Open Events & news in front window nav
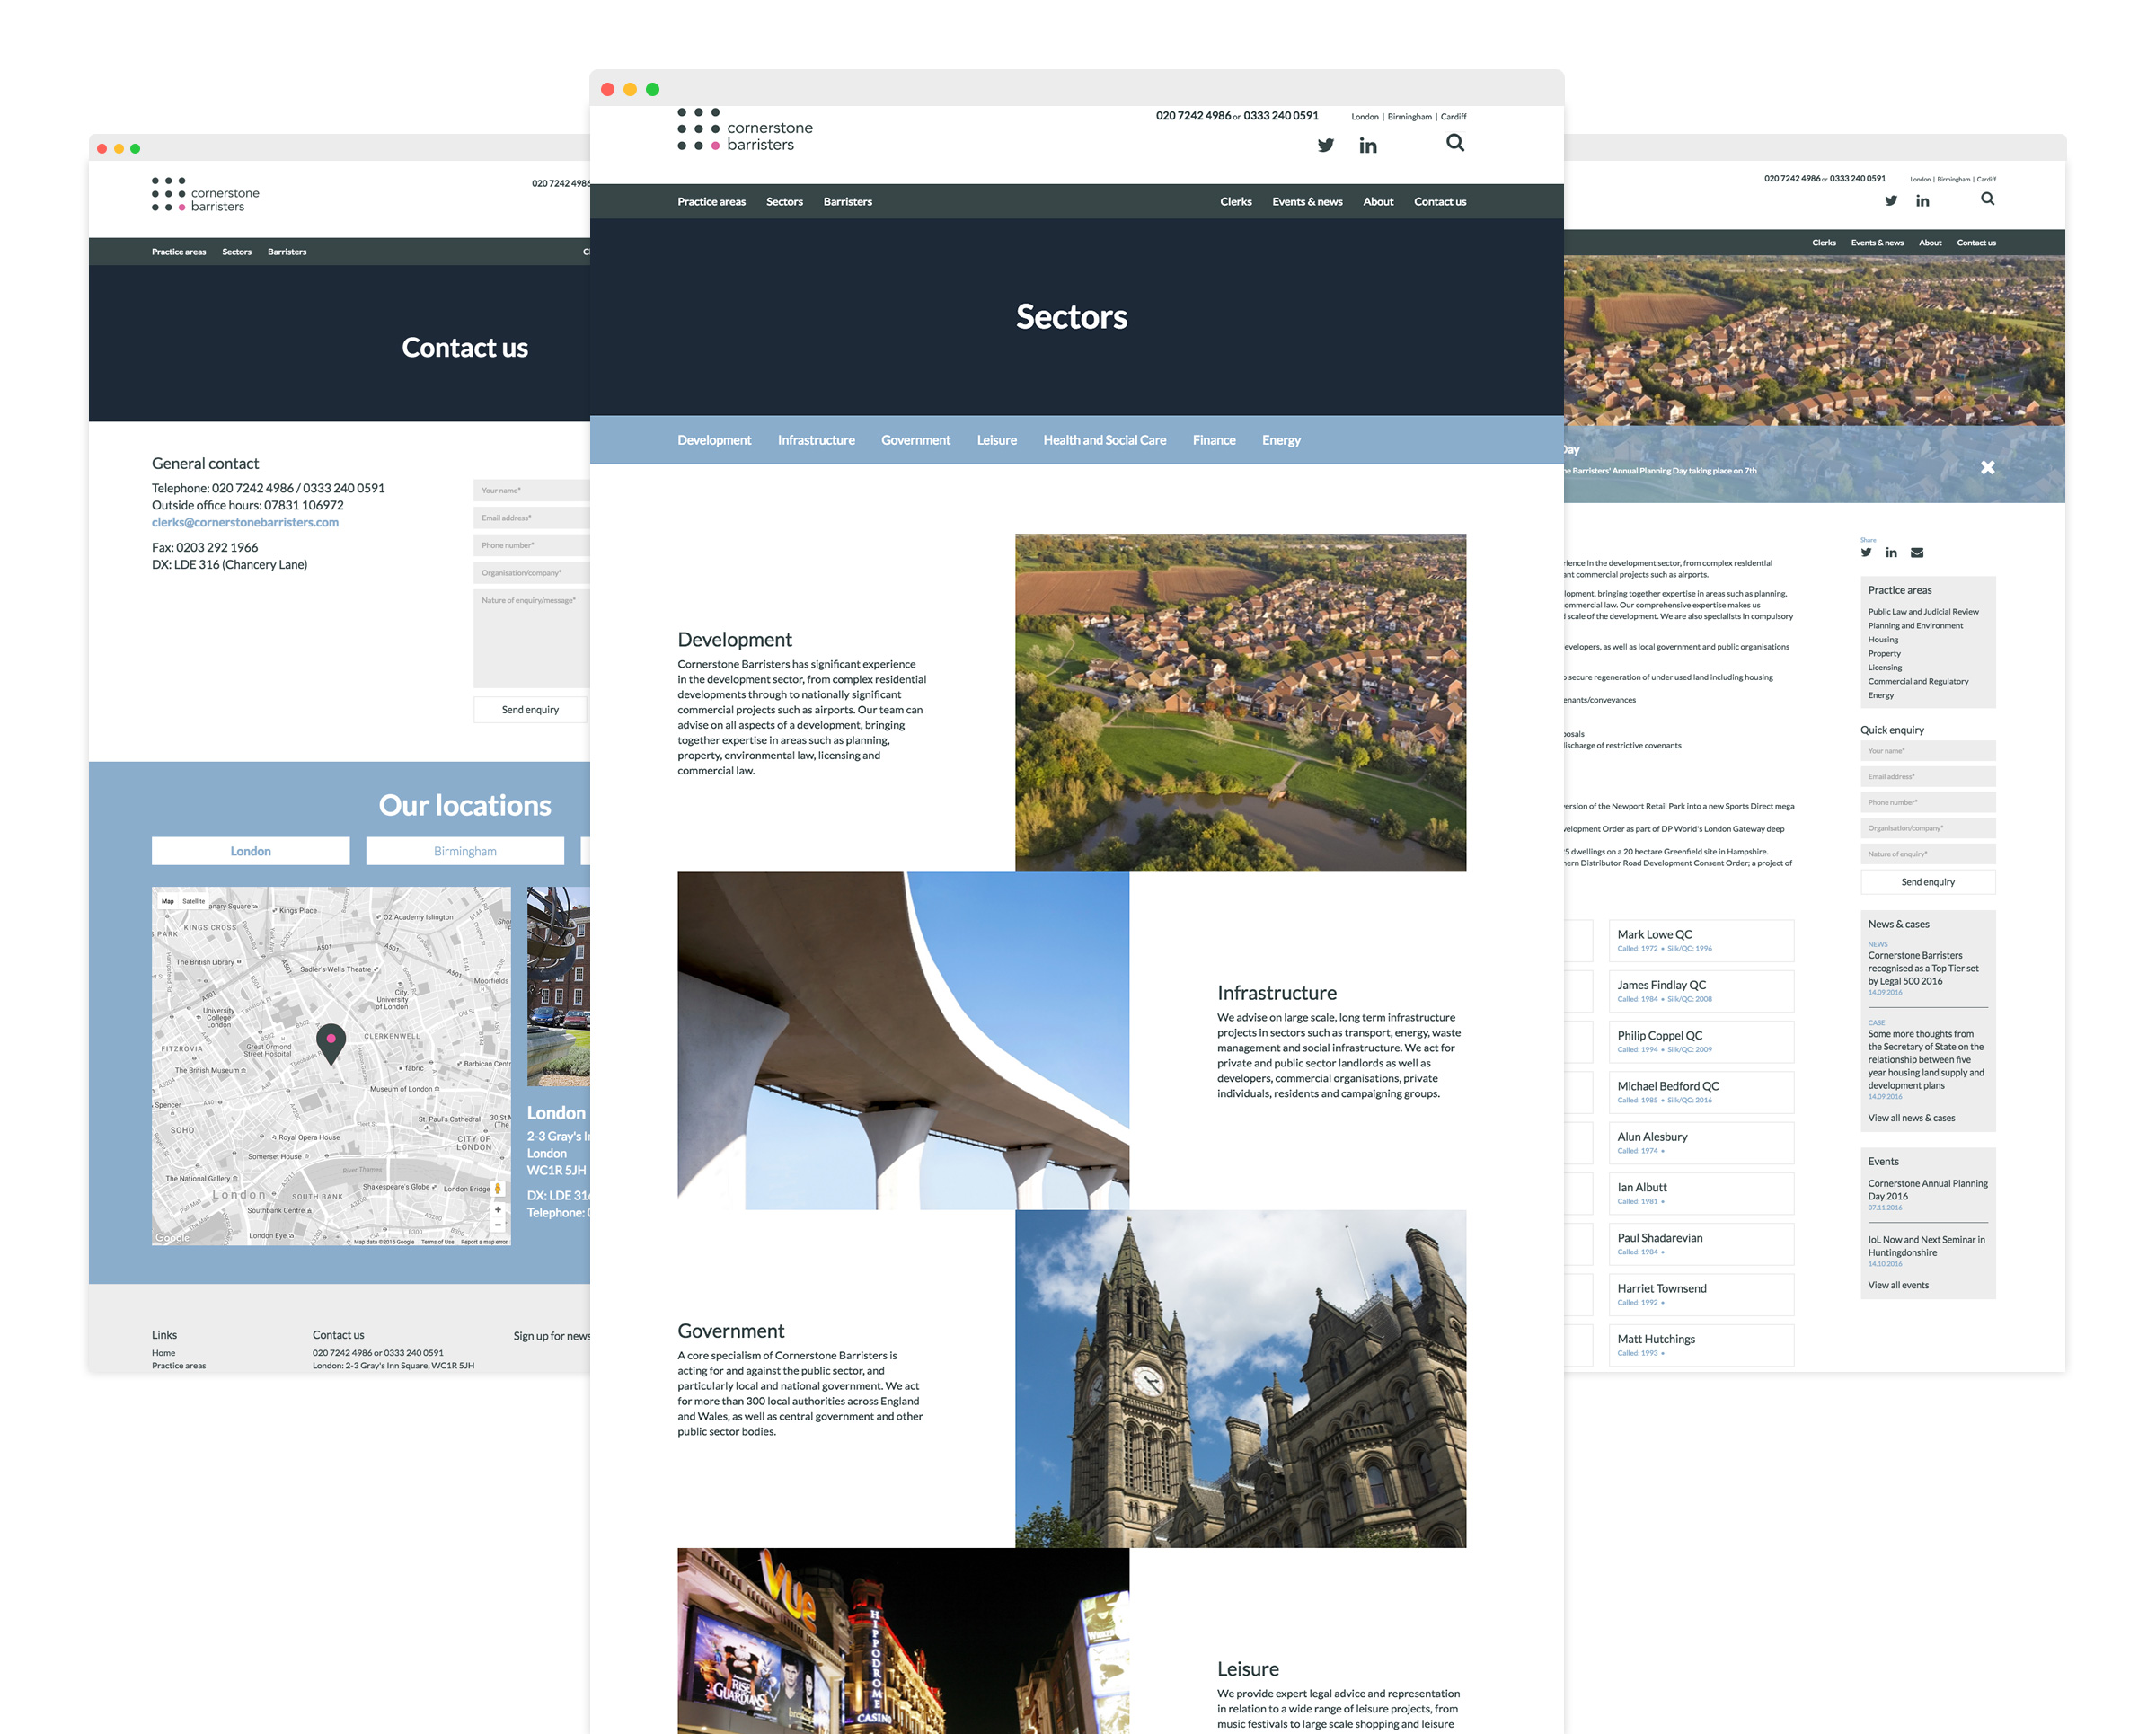 pos(1307,202)
